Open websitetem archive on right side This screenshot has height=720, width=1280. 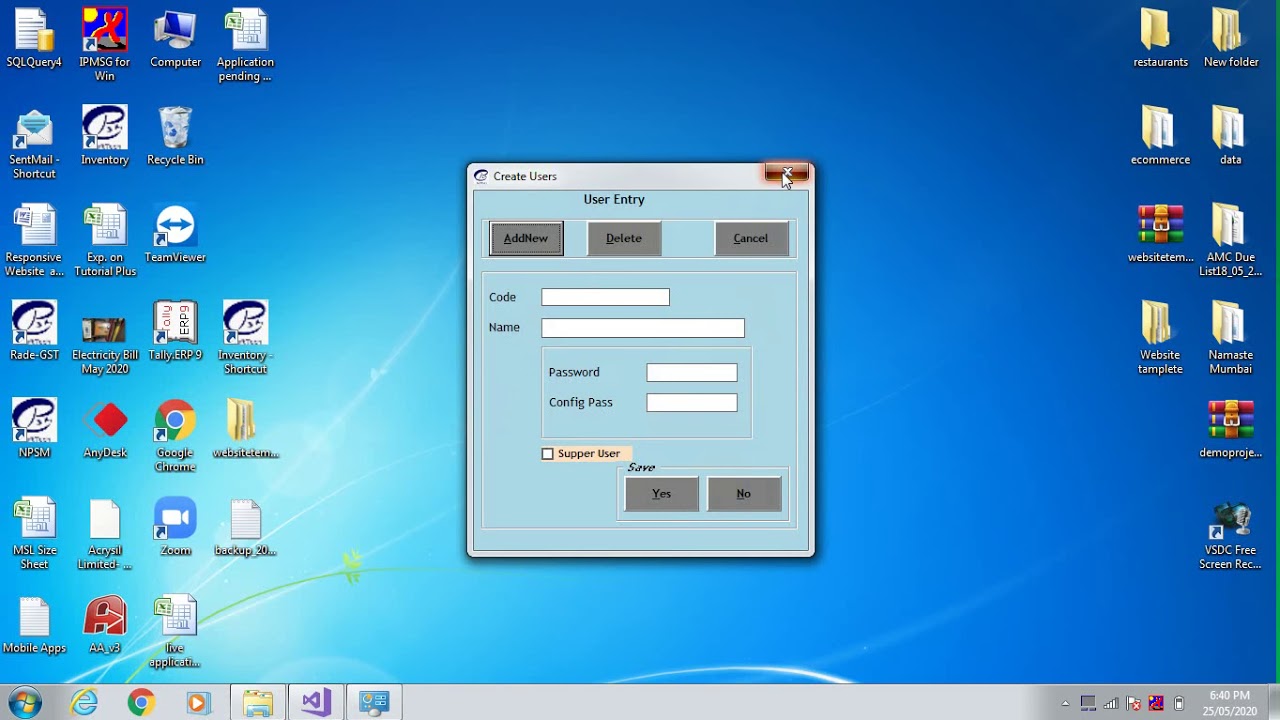[x=1160, y=234]
